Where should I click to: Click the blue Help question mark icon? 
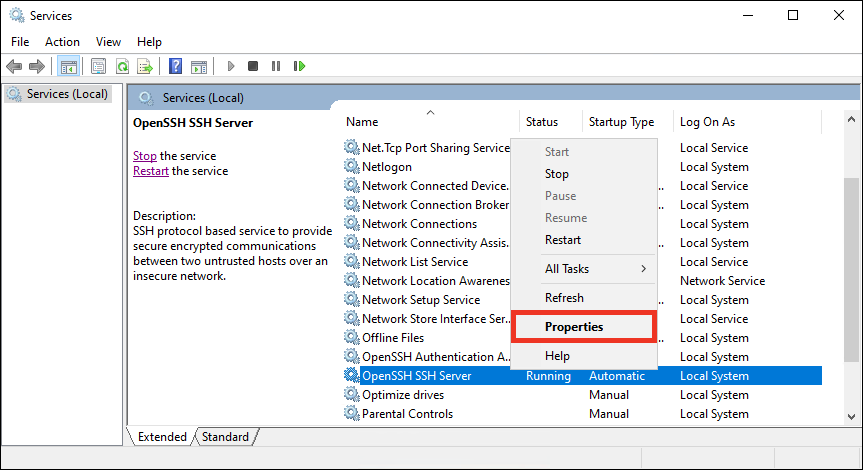(x=175, y=66)
